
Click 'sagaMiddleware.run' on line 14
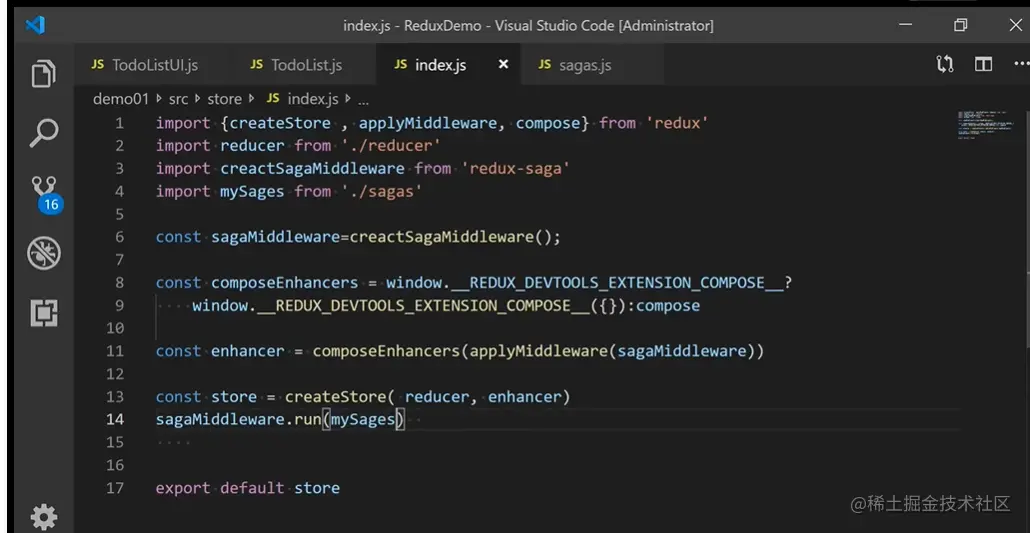[x=238, y=419]
